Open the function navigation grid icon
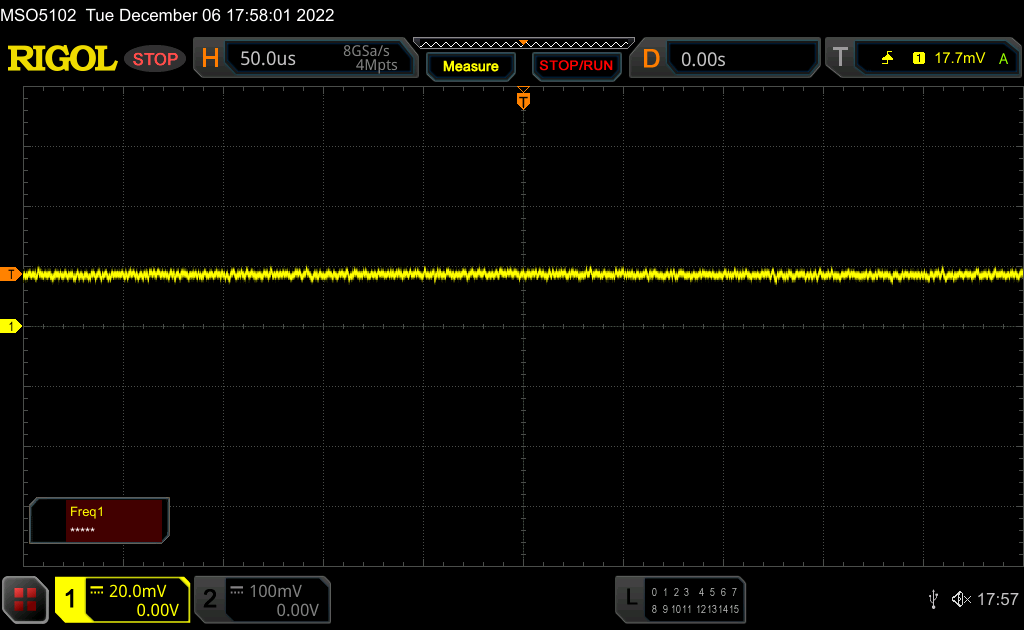 point(25,599)
